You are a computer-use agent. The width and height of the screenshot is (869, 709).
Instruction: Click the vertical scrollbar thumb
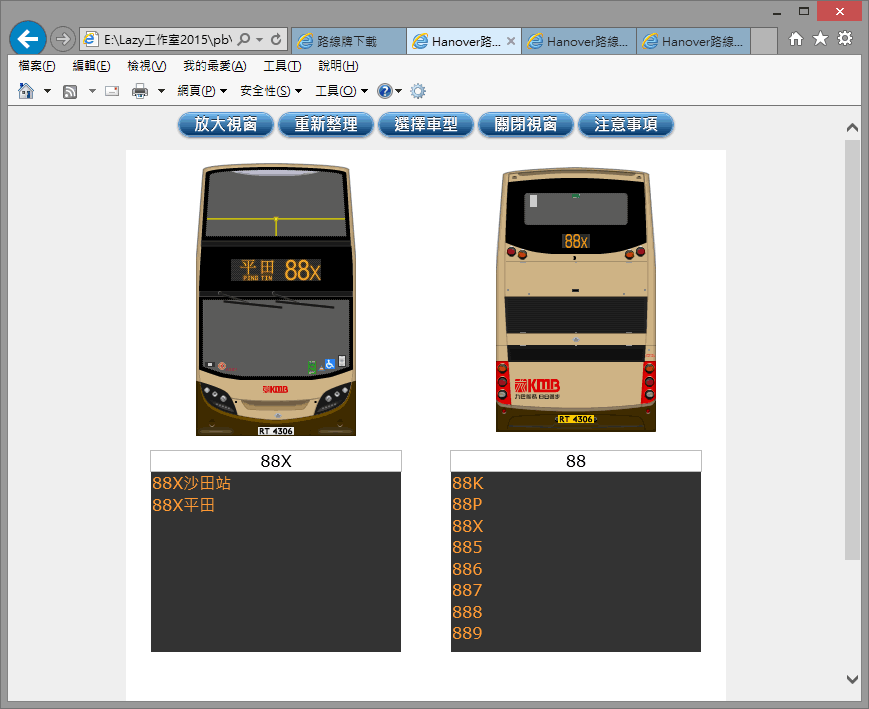(x=852, y=350)
